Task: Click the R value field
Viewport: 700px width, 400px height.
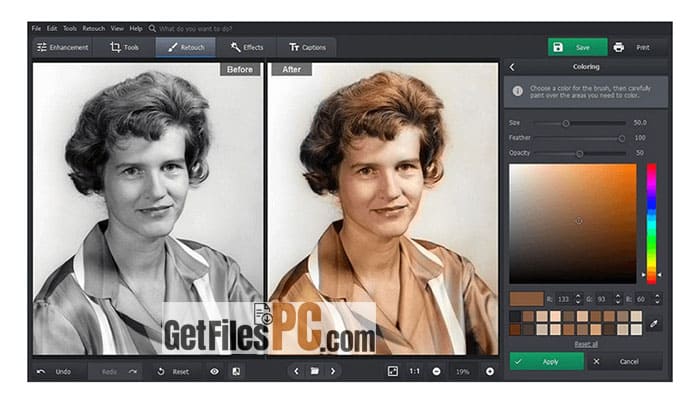Action: (563, 299)
